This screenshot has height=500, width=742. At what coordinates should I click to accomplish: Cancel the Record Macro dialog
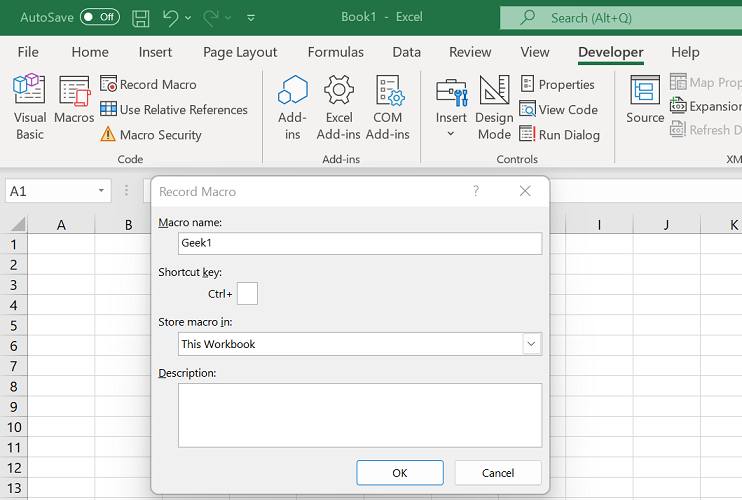(498, 473)
